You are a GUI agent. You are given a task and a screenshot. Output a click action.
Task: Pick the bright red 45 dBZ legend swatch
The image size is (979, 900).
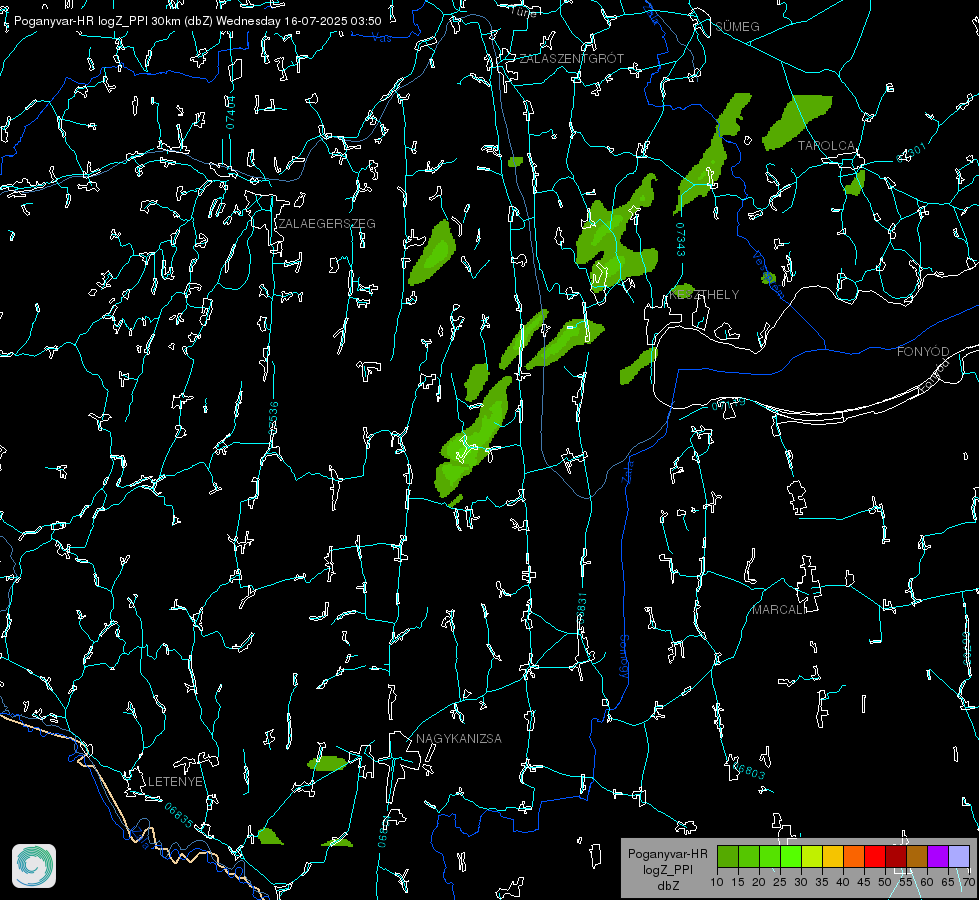875,856
